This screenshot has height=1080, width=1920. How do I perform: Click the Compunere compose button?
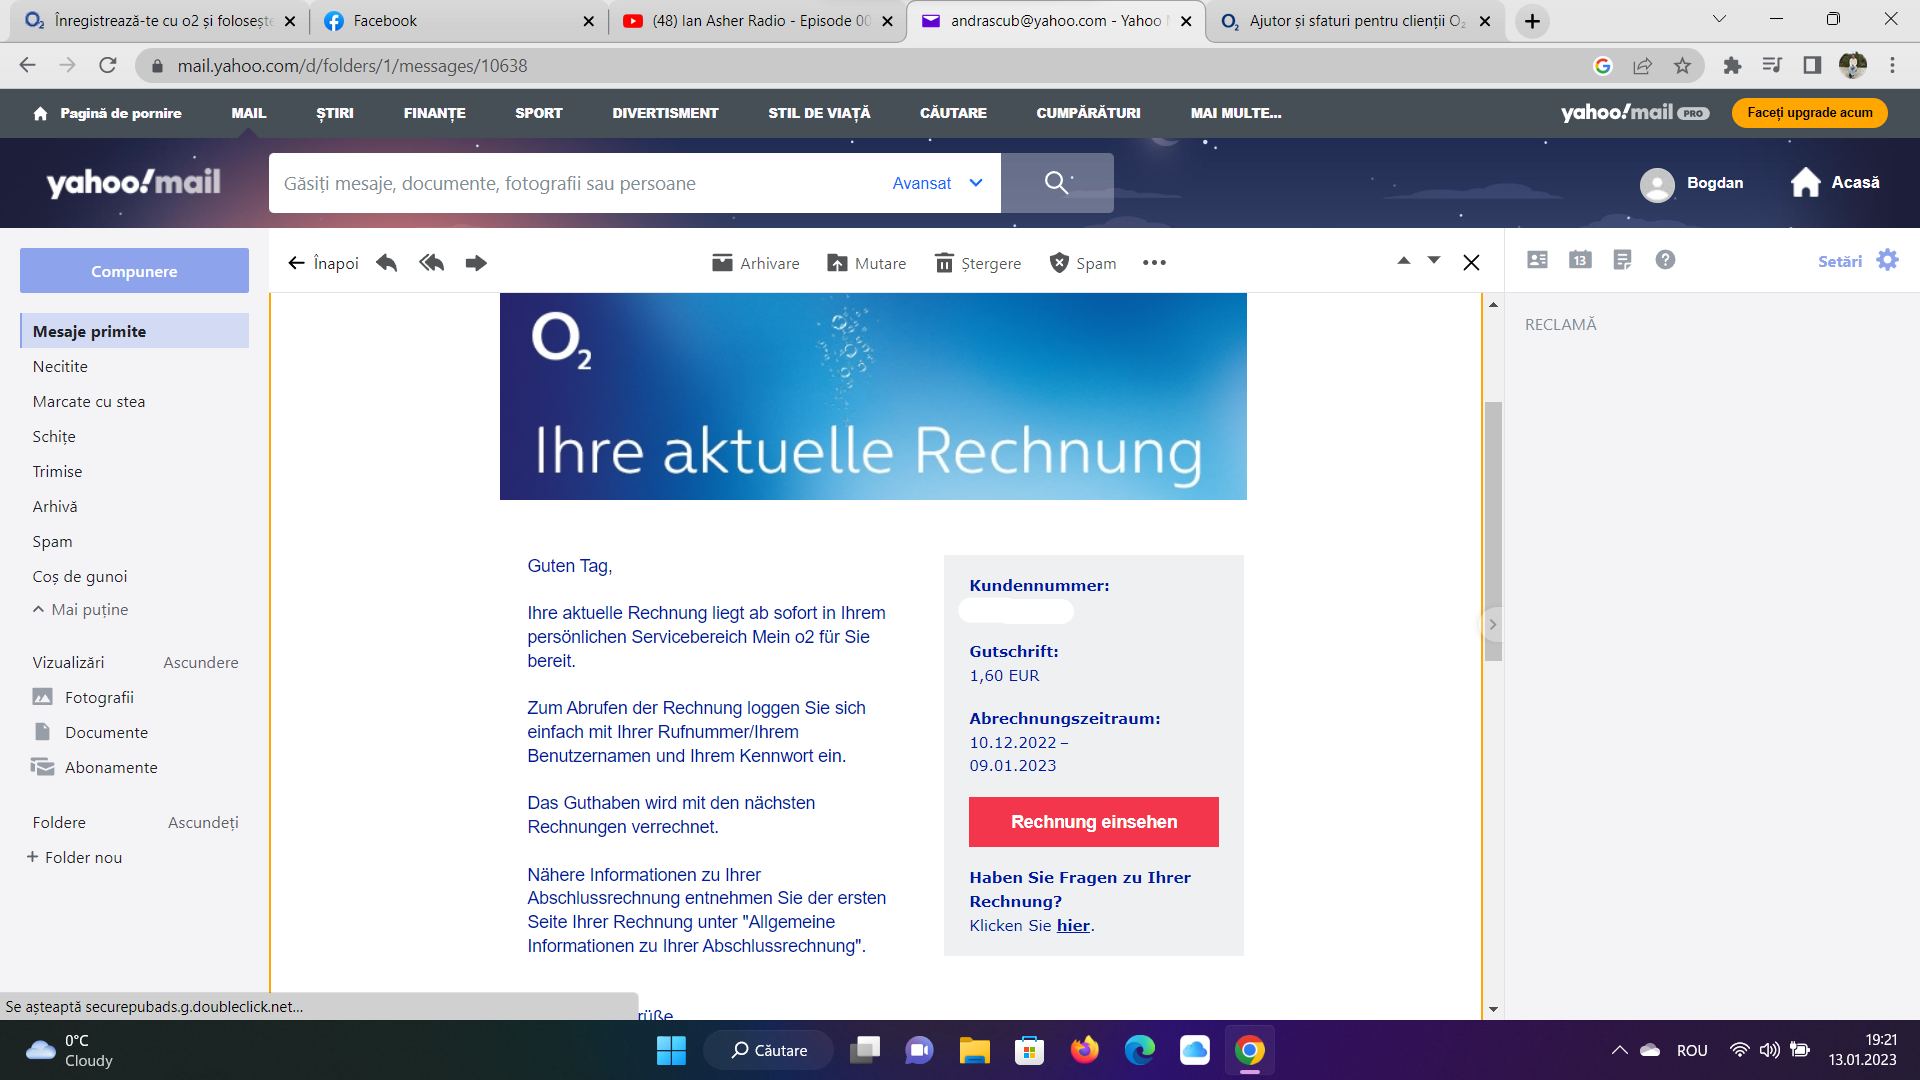pos(134,271)
